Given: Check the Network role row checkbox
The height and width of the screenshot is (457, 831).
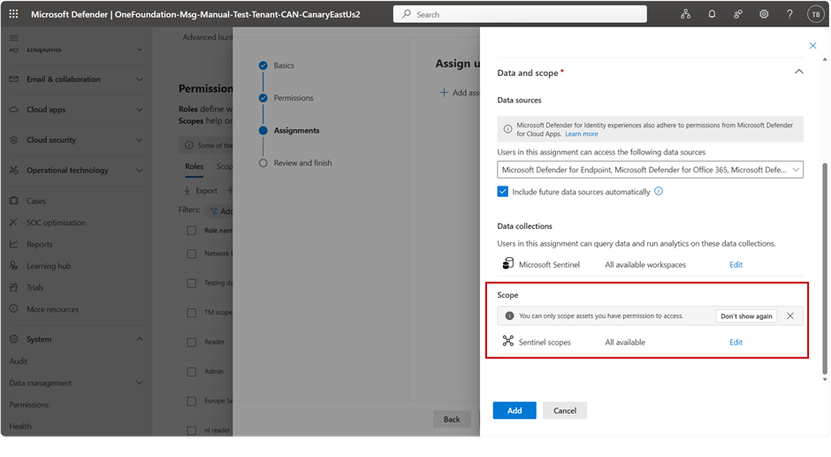Looking at the screenshot, I should [x=191, y=254].
